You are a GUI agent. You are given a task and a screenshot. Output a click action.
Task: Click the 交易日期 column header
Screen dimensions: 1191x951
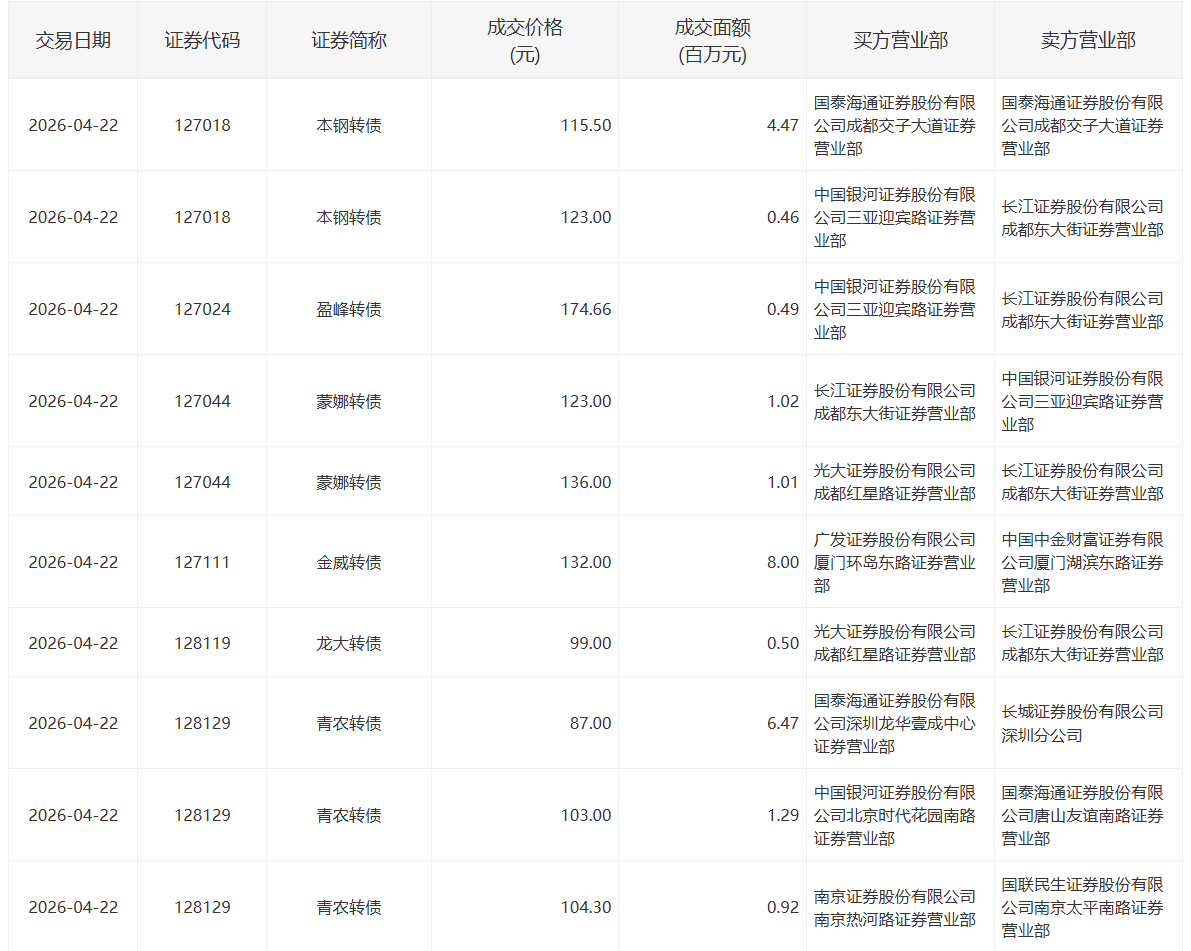click(73, 40)
